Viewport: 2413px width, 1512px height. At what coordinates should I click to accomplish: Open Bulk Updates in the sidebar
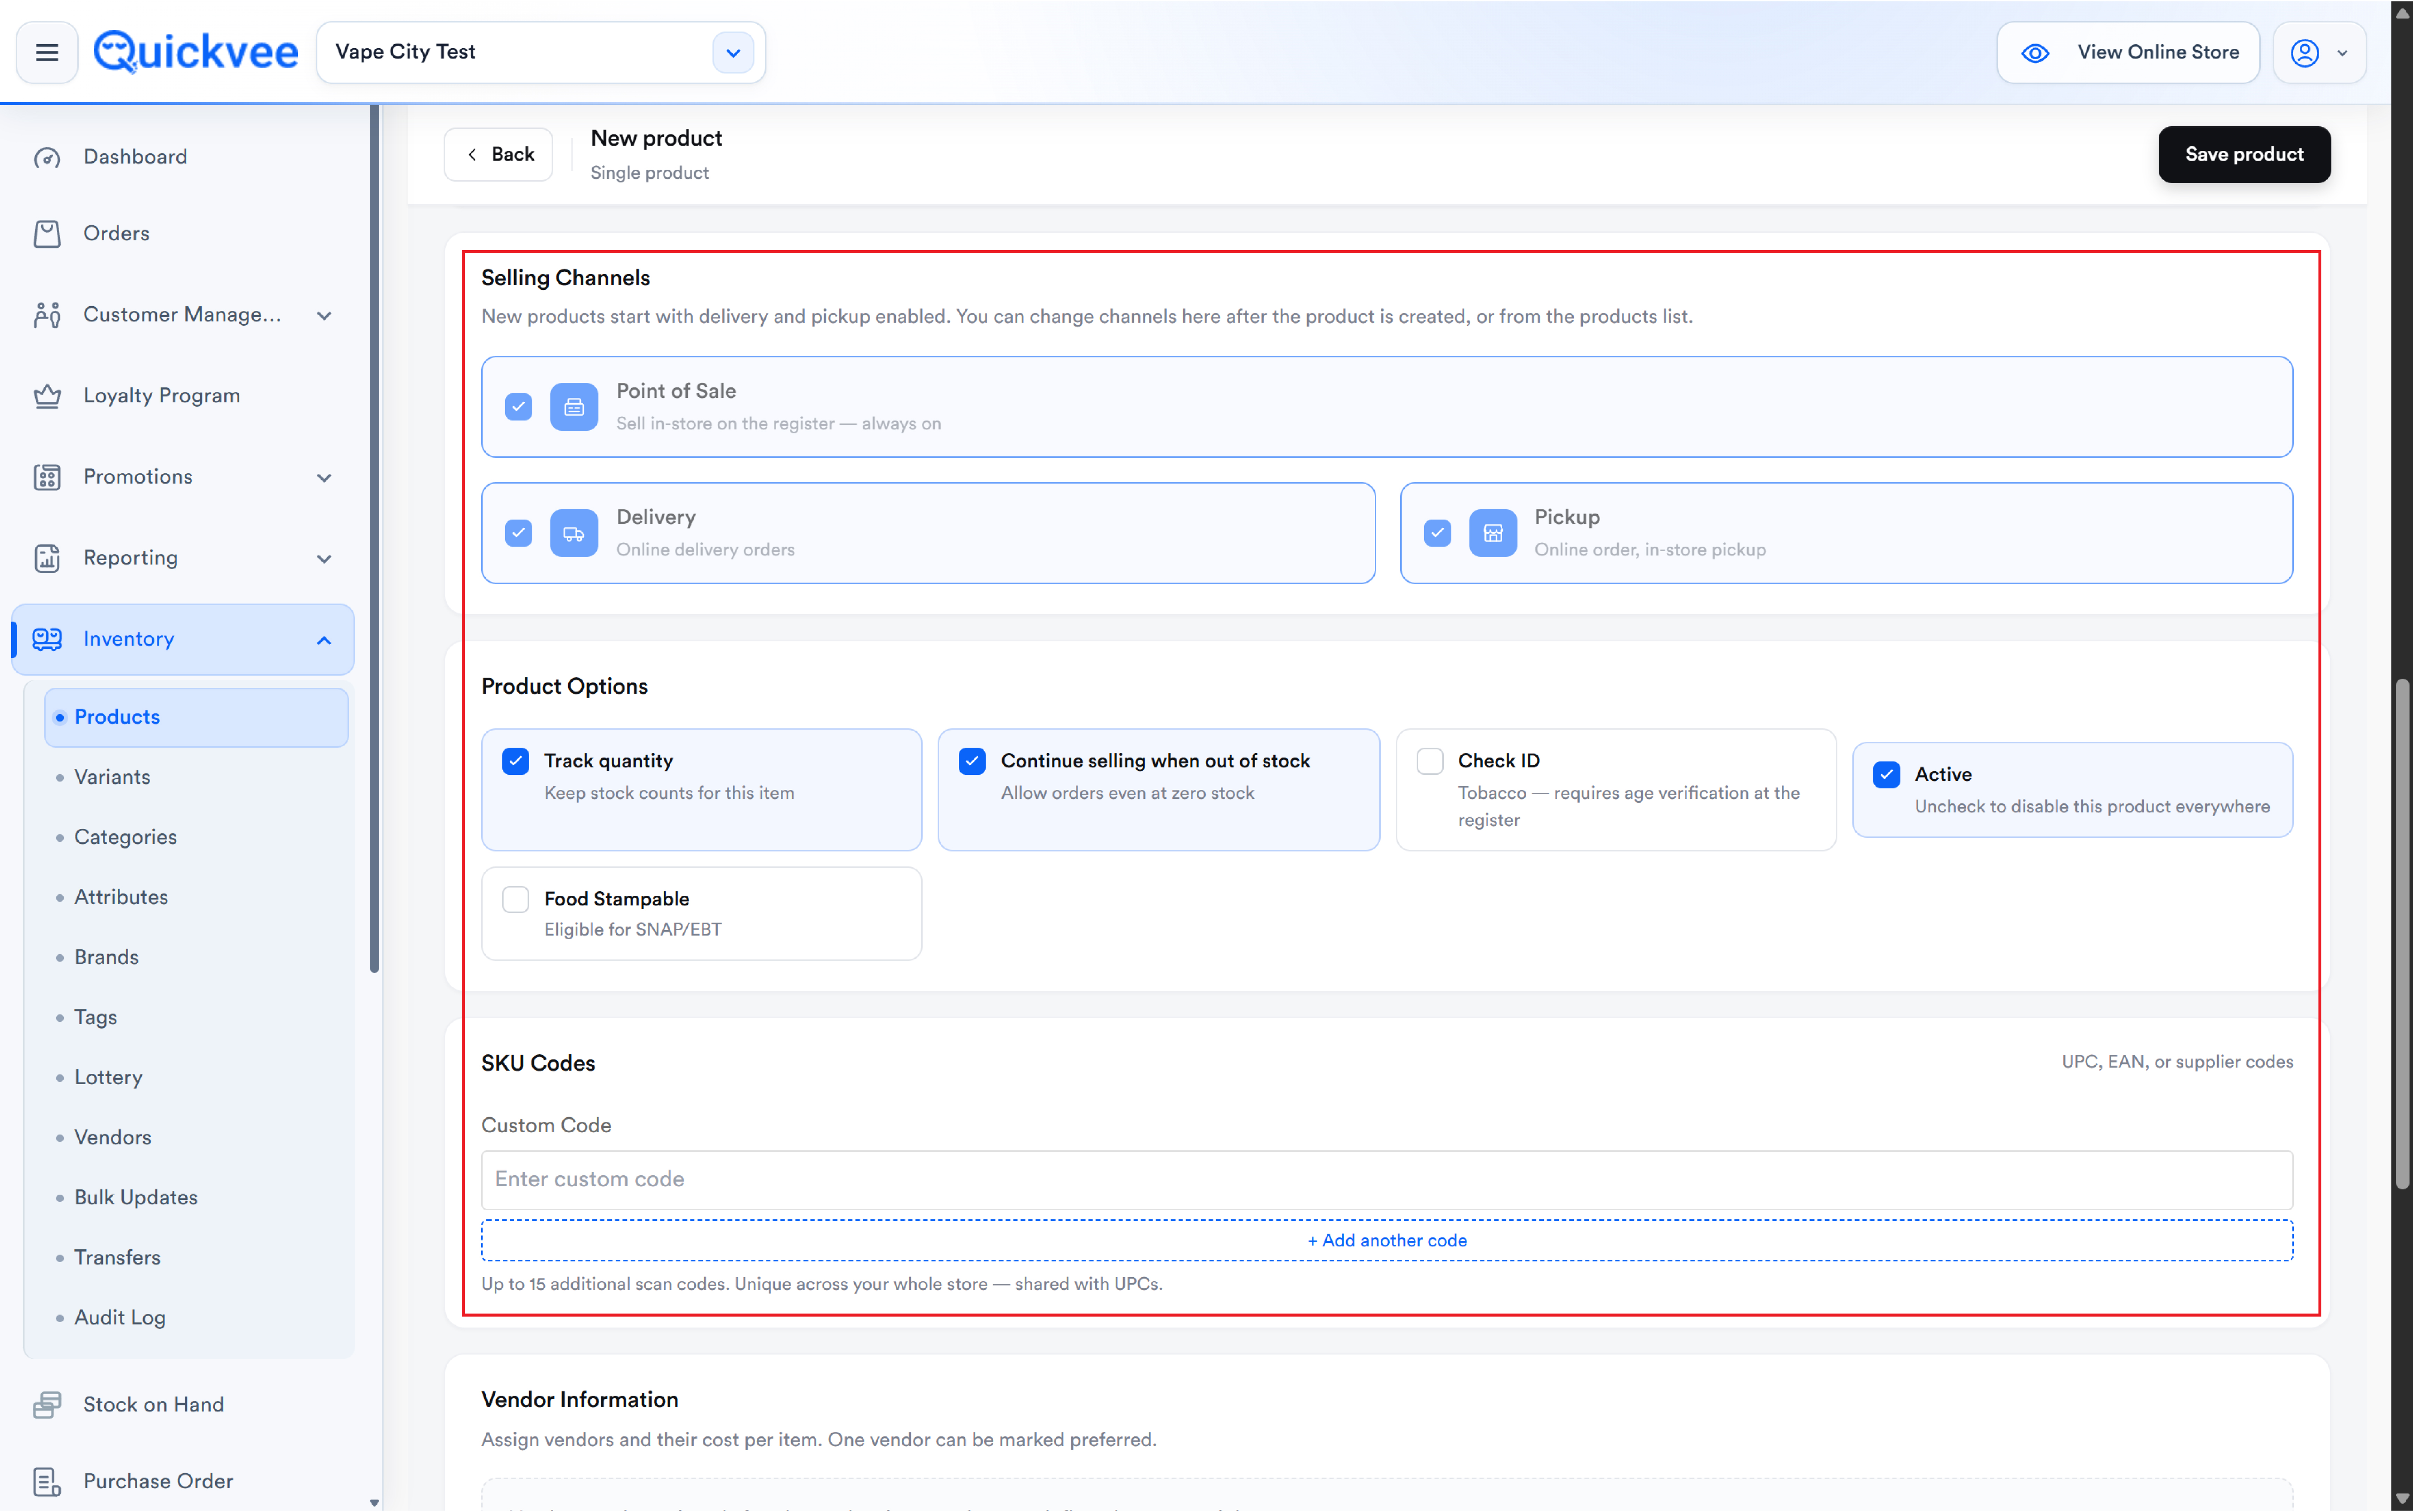[136, 1198]
